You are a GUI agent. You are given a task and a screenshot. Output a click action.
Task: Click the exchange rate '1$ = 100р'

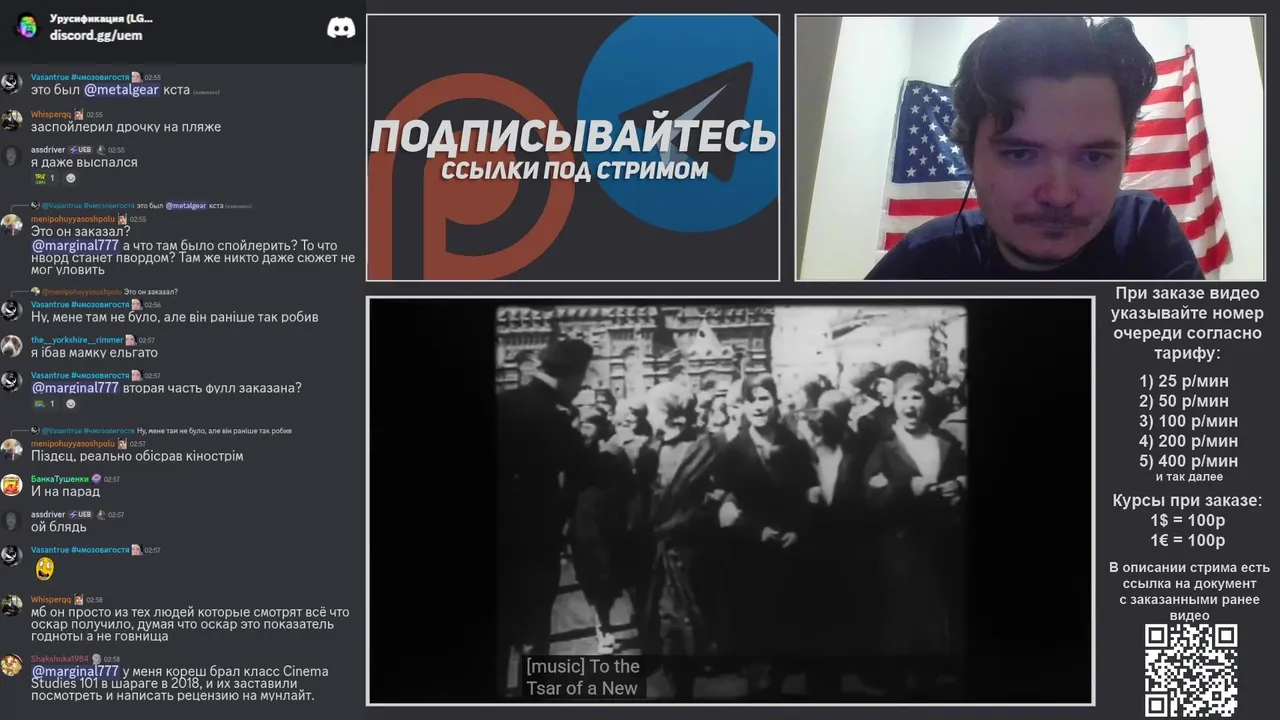1187,520
